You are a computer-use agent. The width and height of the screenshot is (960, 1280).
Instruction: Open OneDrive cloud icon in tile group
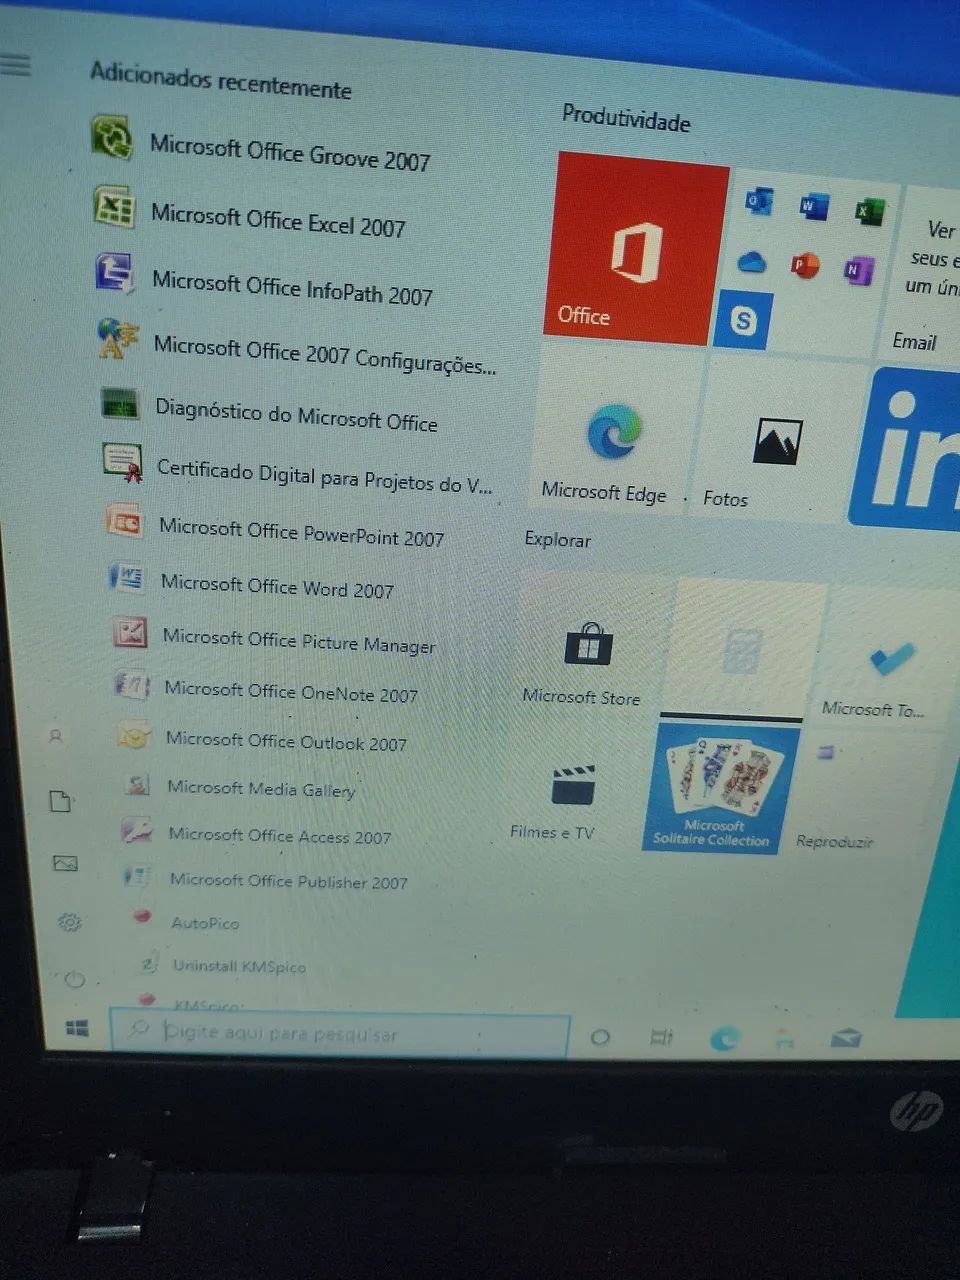(x=751, y=262)
